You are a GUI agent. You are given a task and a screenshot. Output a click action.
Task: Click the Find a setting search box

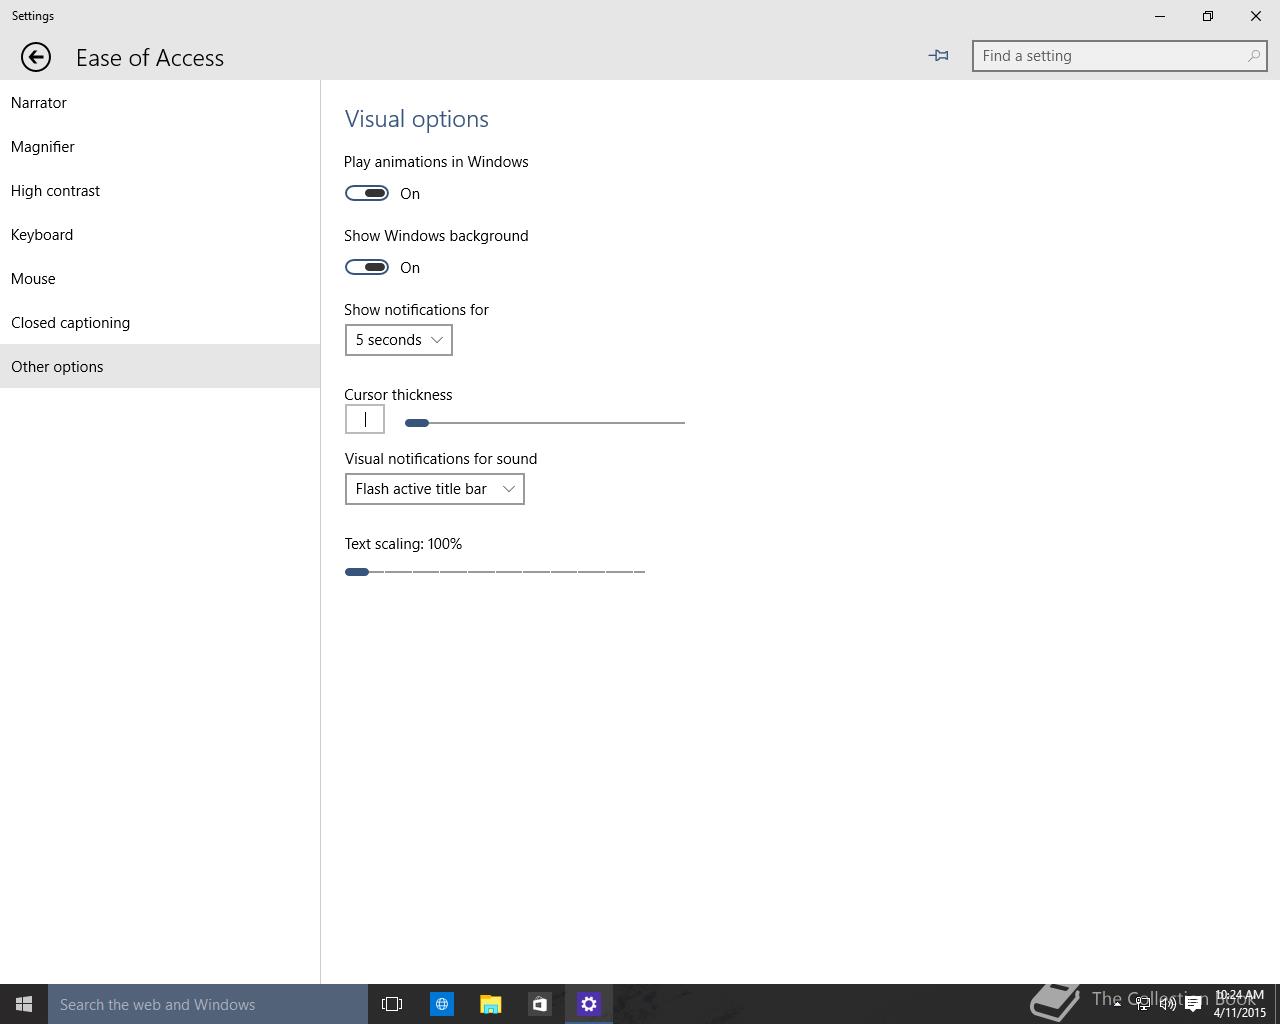tap(1112, 56)
